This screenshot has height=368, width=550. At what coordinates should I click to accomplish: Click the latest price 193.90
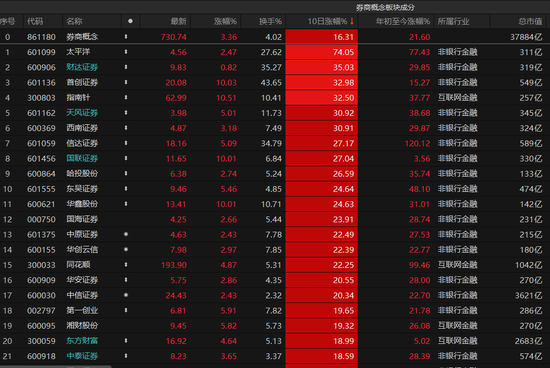pyautogui.click(x=174, y=265)
